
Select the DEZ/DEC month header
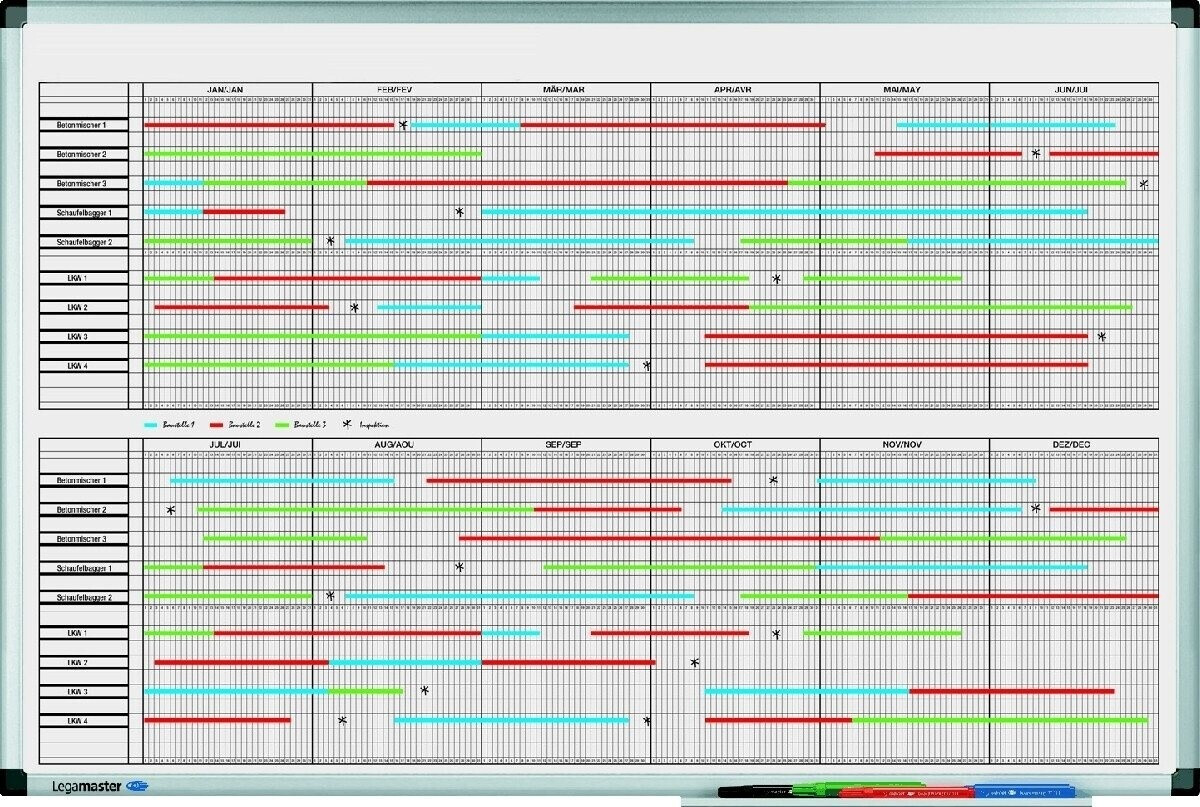[1072, 444]
